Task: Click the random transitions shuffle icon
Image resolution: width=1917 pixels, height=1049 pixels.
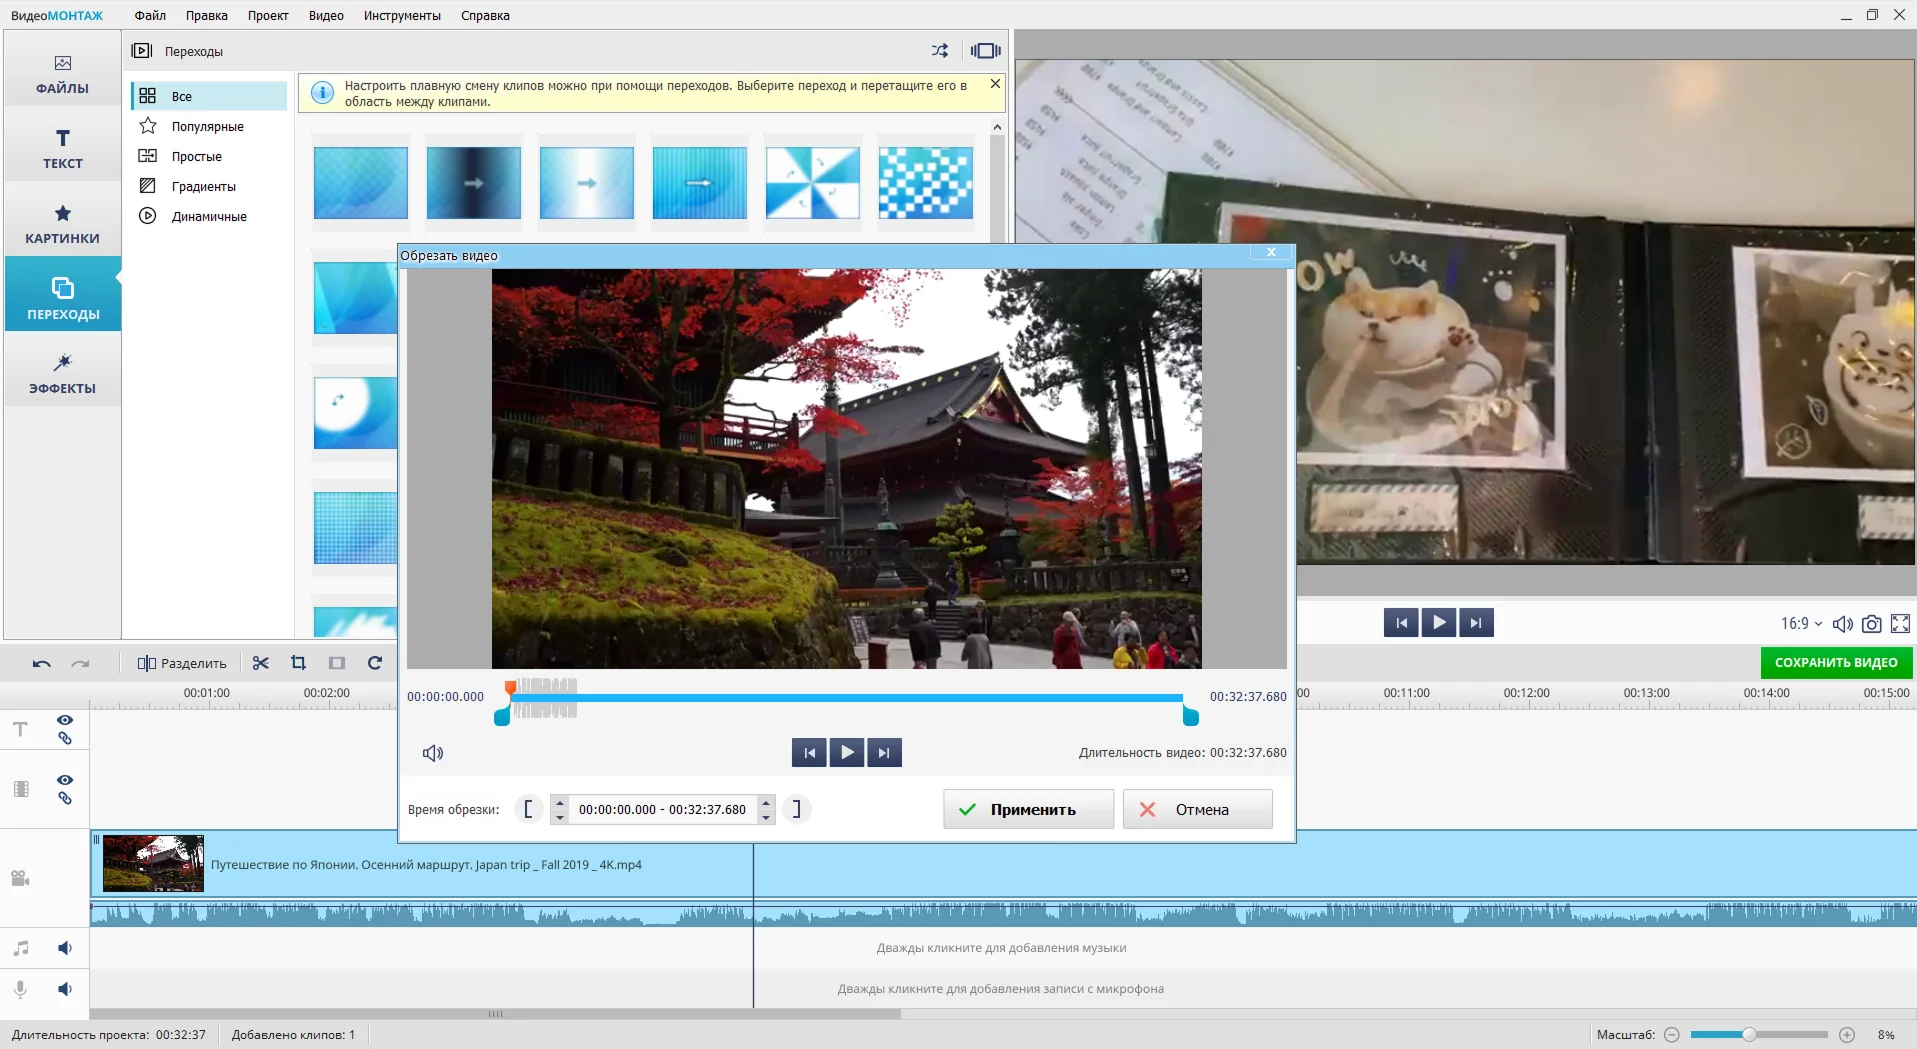Action: [940, 51]
